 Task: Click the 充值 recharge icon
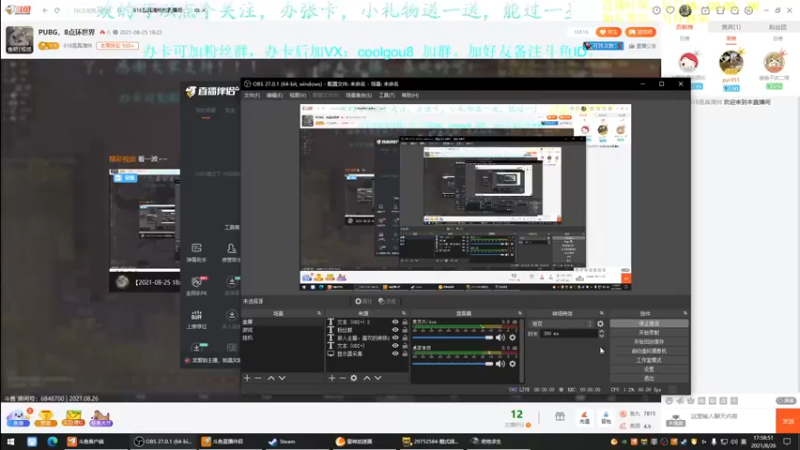tap(585, 418)
